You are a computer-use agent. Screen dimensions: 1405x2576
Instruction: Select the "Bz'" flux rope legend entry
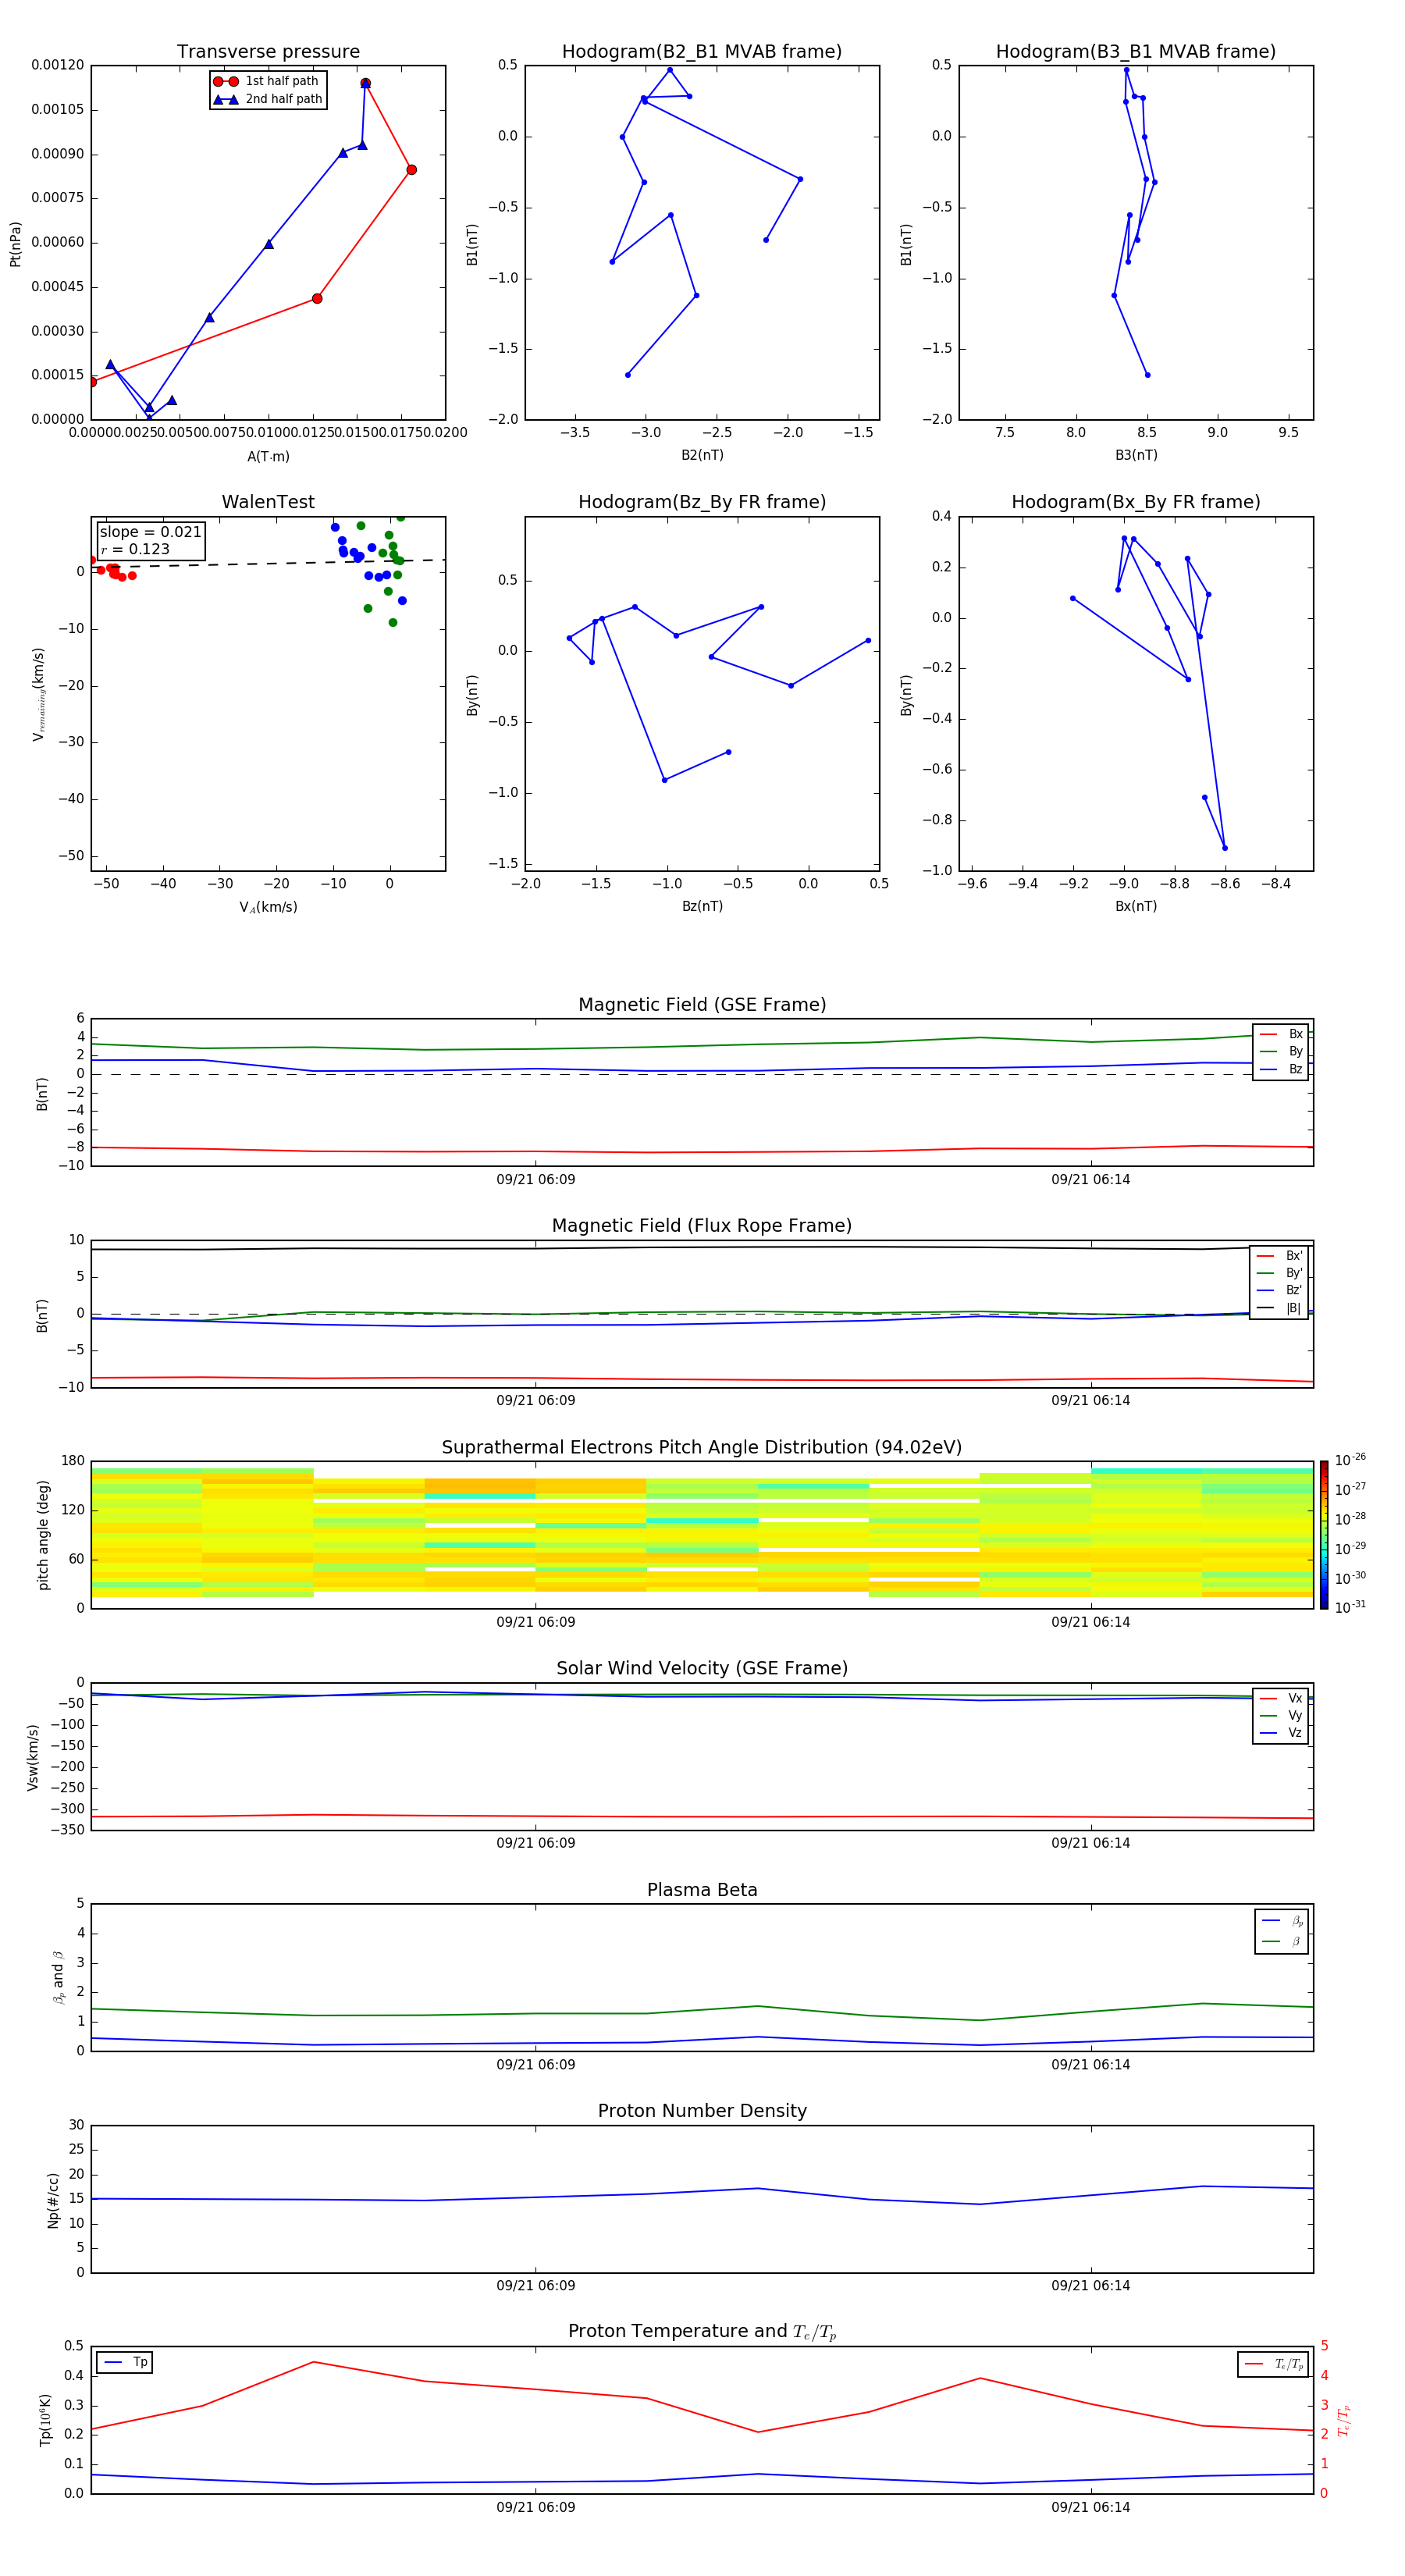click(x=1279, y=1290)
